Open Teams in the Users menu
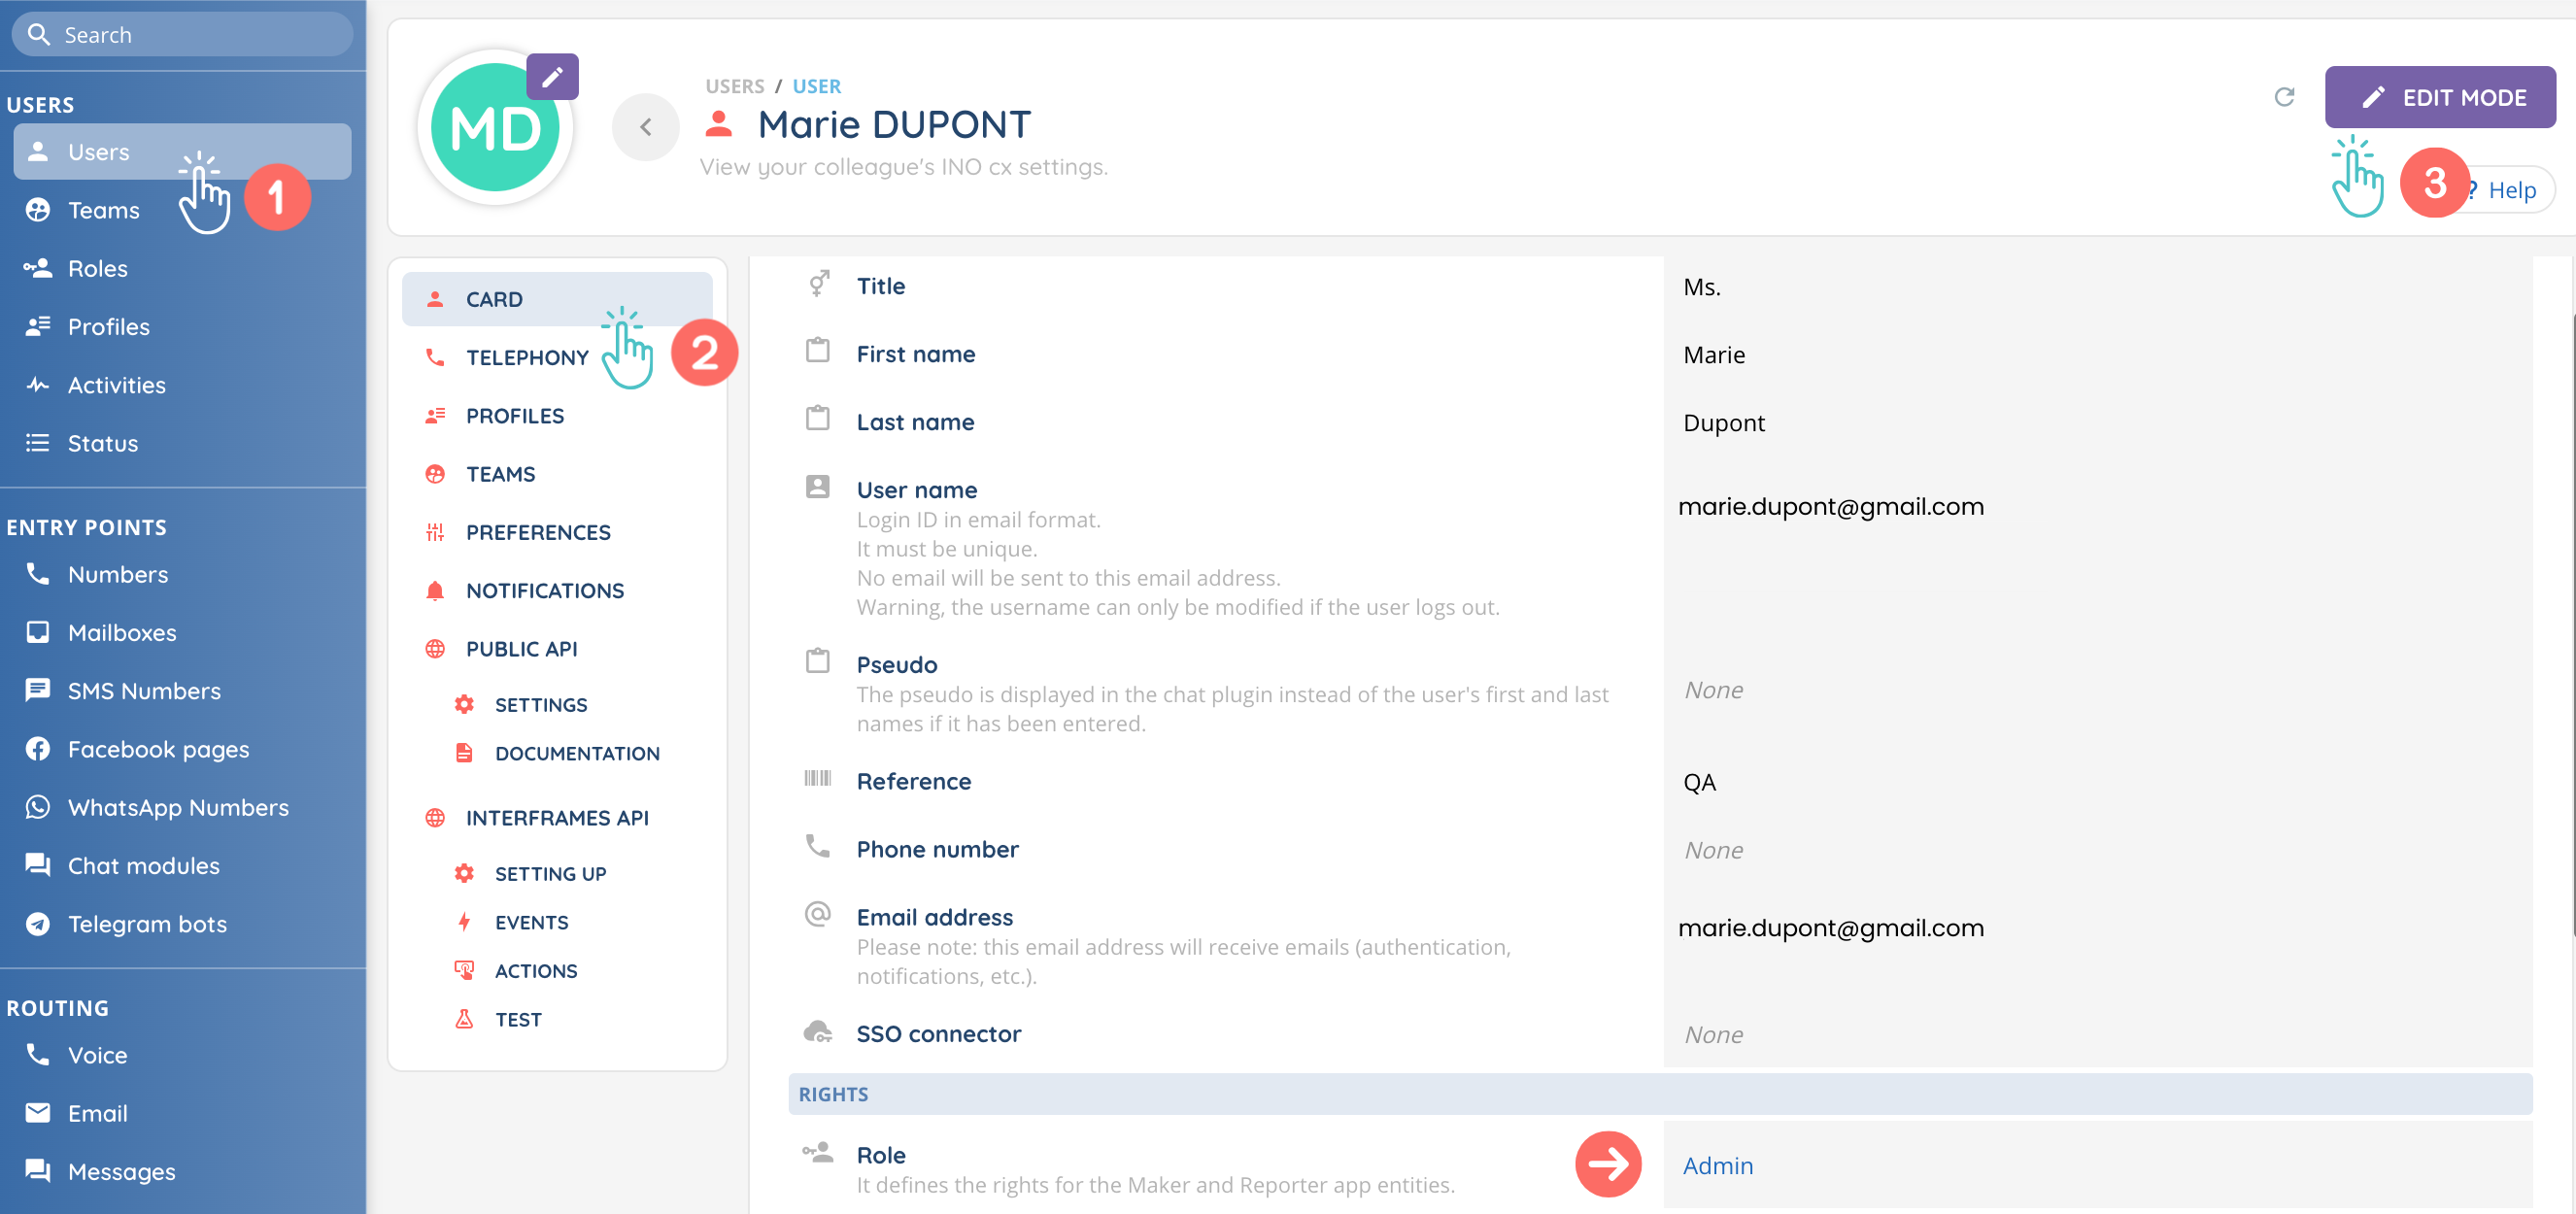 click(x=103, y=210)
